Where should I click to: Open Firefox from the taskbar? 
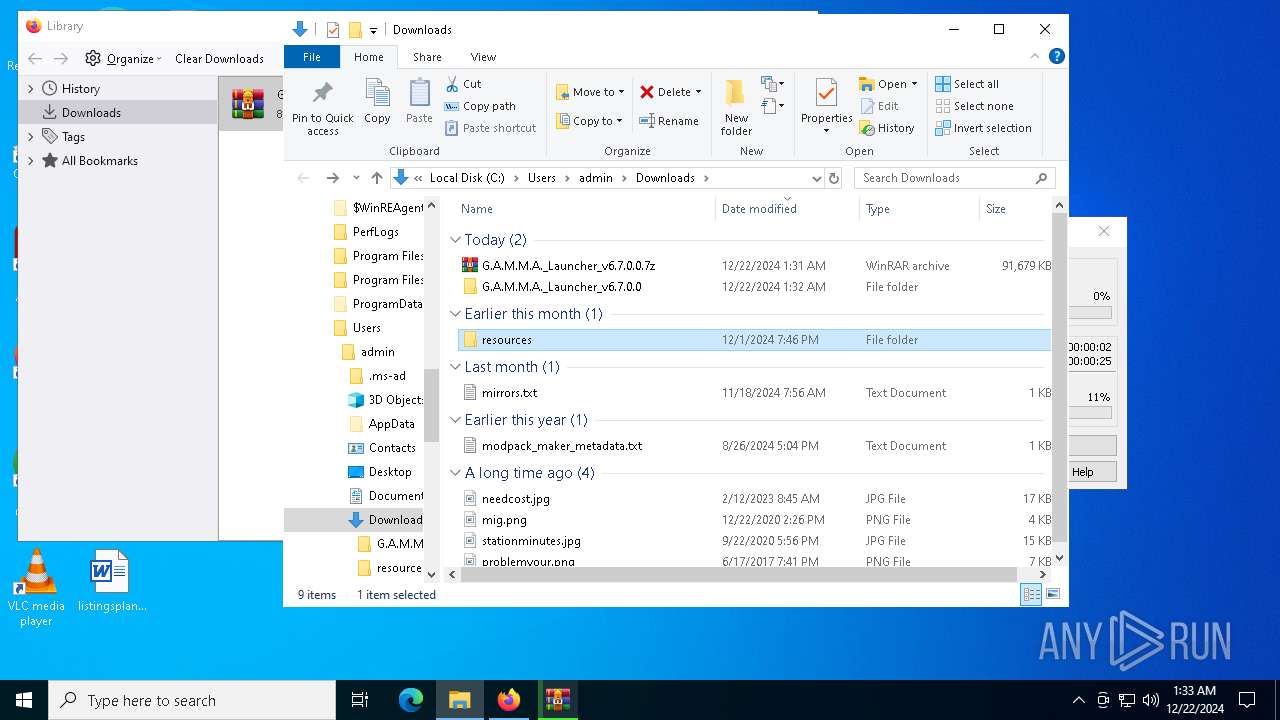click(x=509, y=700)
